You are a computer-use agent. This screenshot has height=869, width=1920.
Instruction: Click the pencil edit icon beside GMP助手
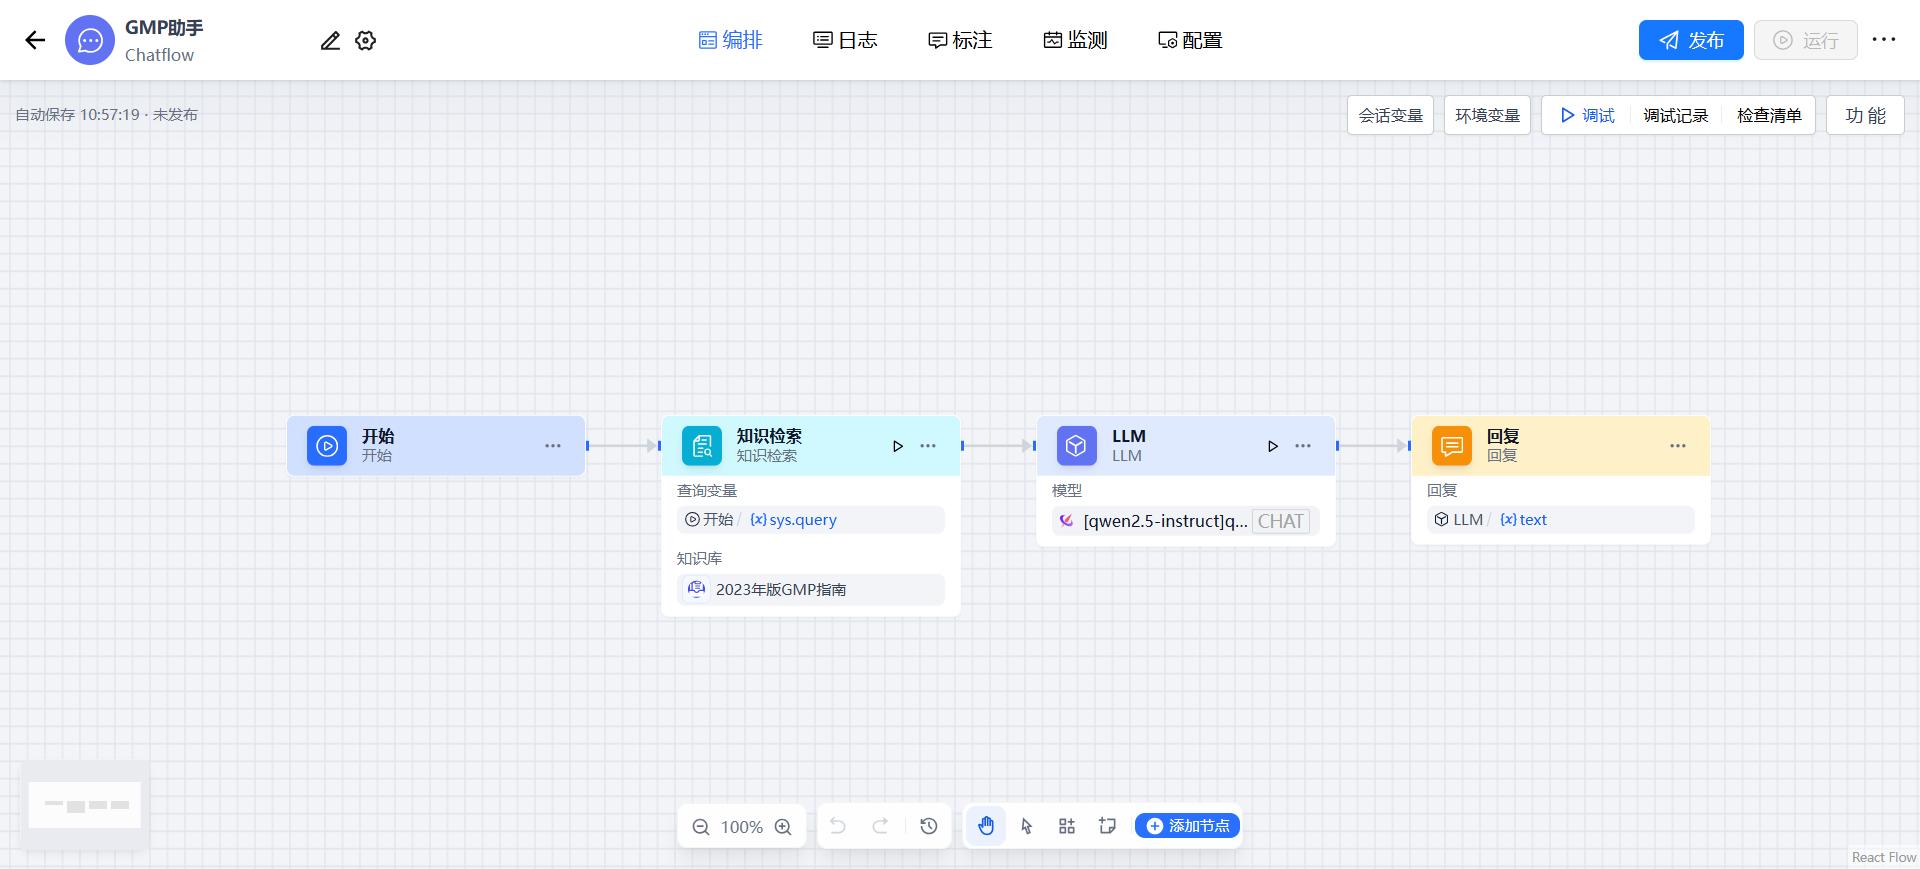pos(330,40)
